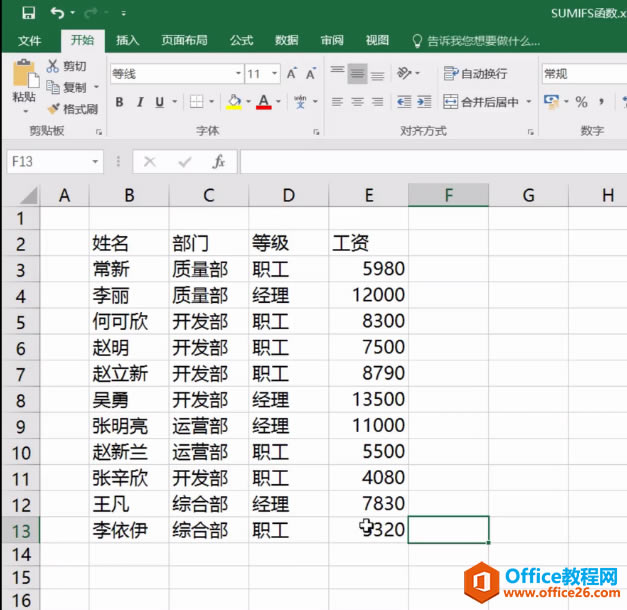Open Customize Quick Access Toolbar dropdown

(x=124, y=14)
